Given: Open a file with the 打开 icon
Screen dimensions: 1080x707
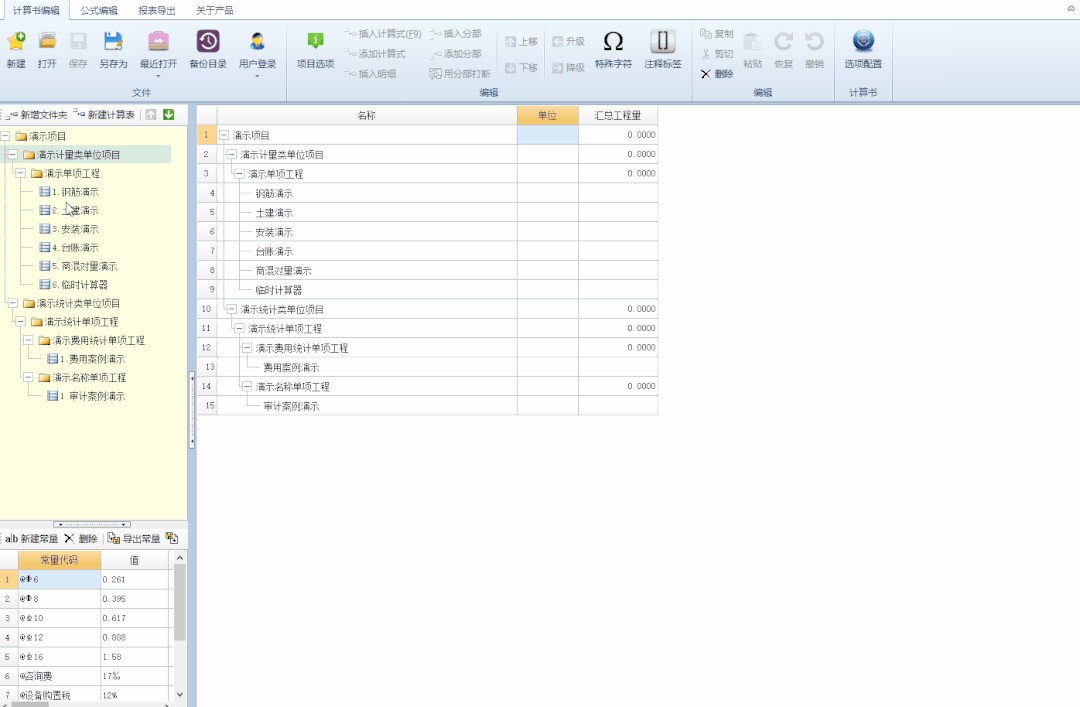Looking at the screenshot, I should click(47, 42).
